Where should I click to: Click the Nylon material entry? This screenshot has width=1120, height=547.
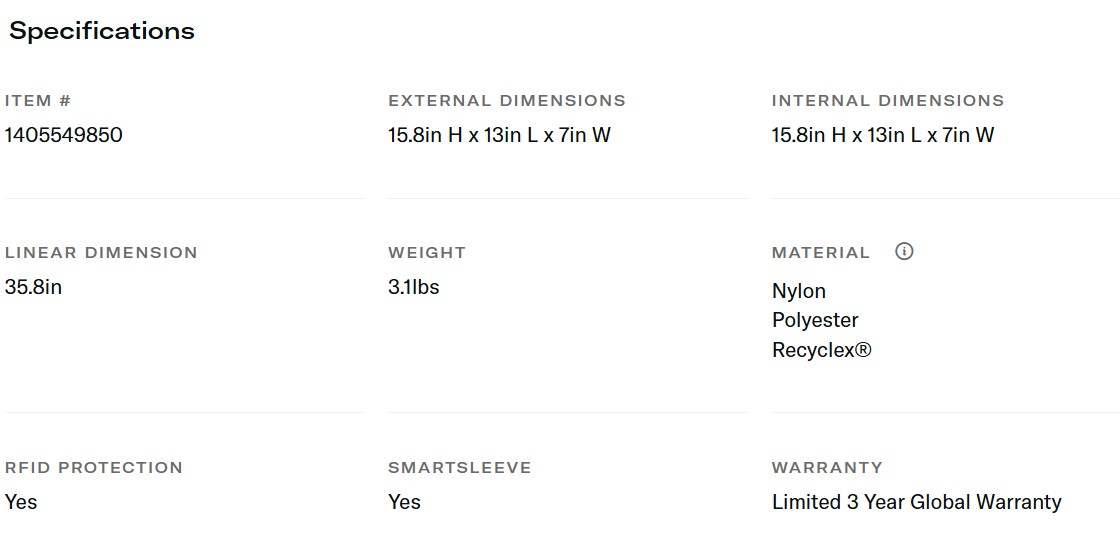tap(799, 291)
